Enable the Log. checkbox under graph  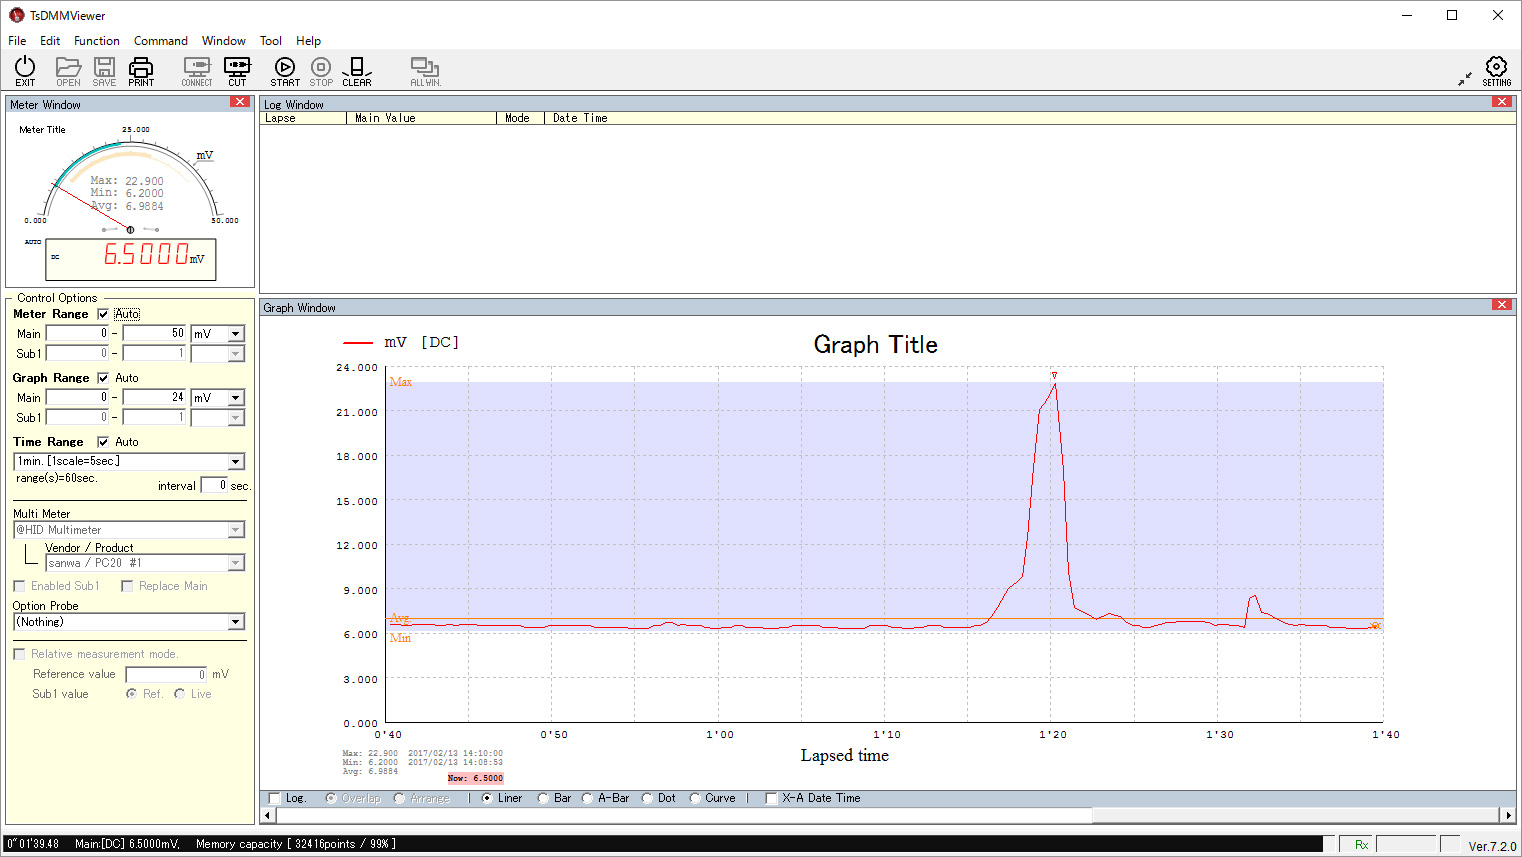click(275, 798)
